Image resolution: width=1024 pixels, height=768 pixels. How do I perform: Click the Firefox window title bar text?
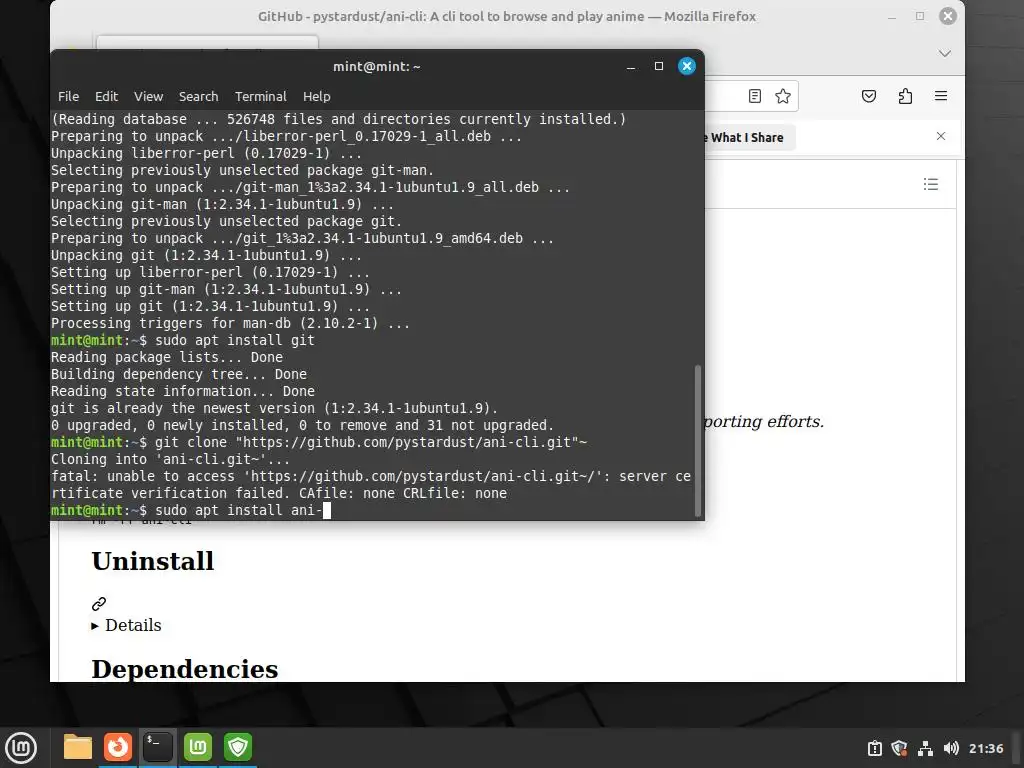click(507, 16)
